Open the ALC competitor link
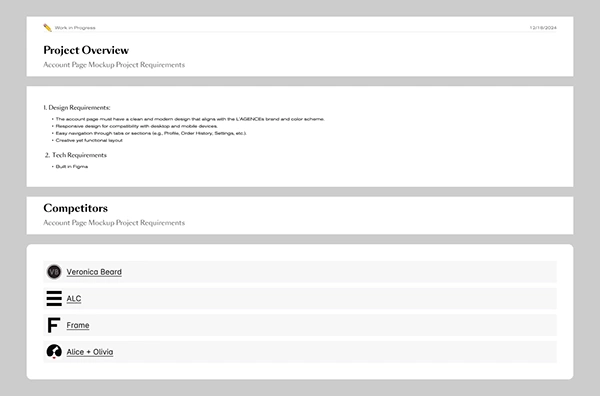This screenshot has height=396, width=600. point(74,299)
